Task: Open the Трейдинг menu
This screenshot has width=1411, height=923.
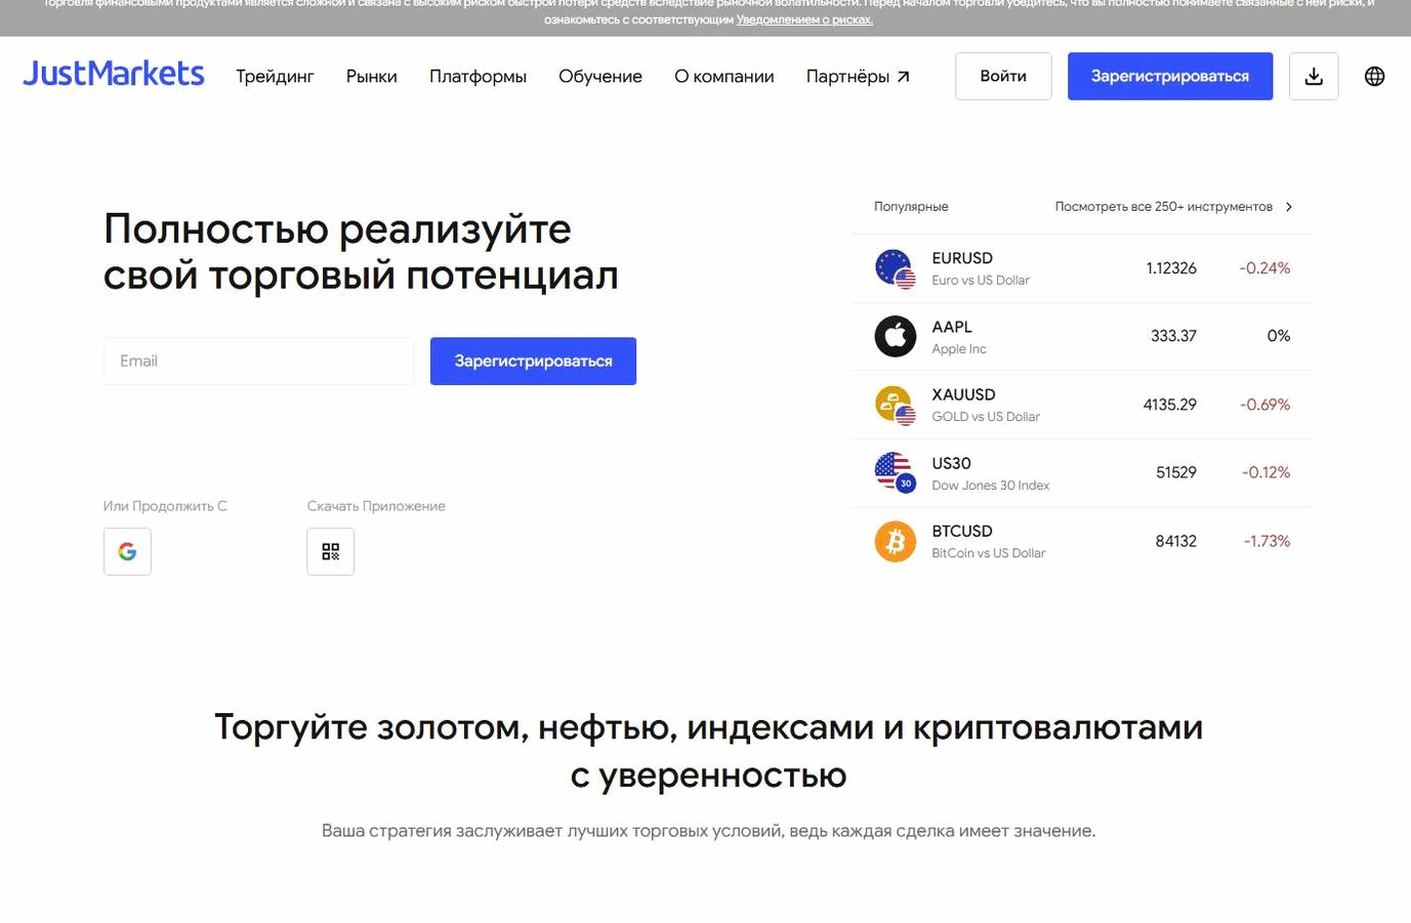Action: [x=275, y=76]
